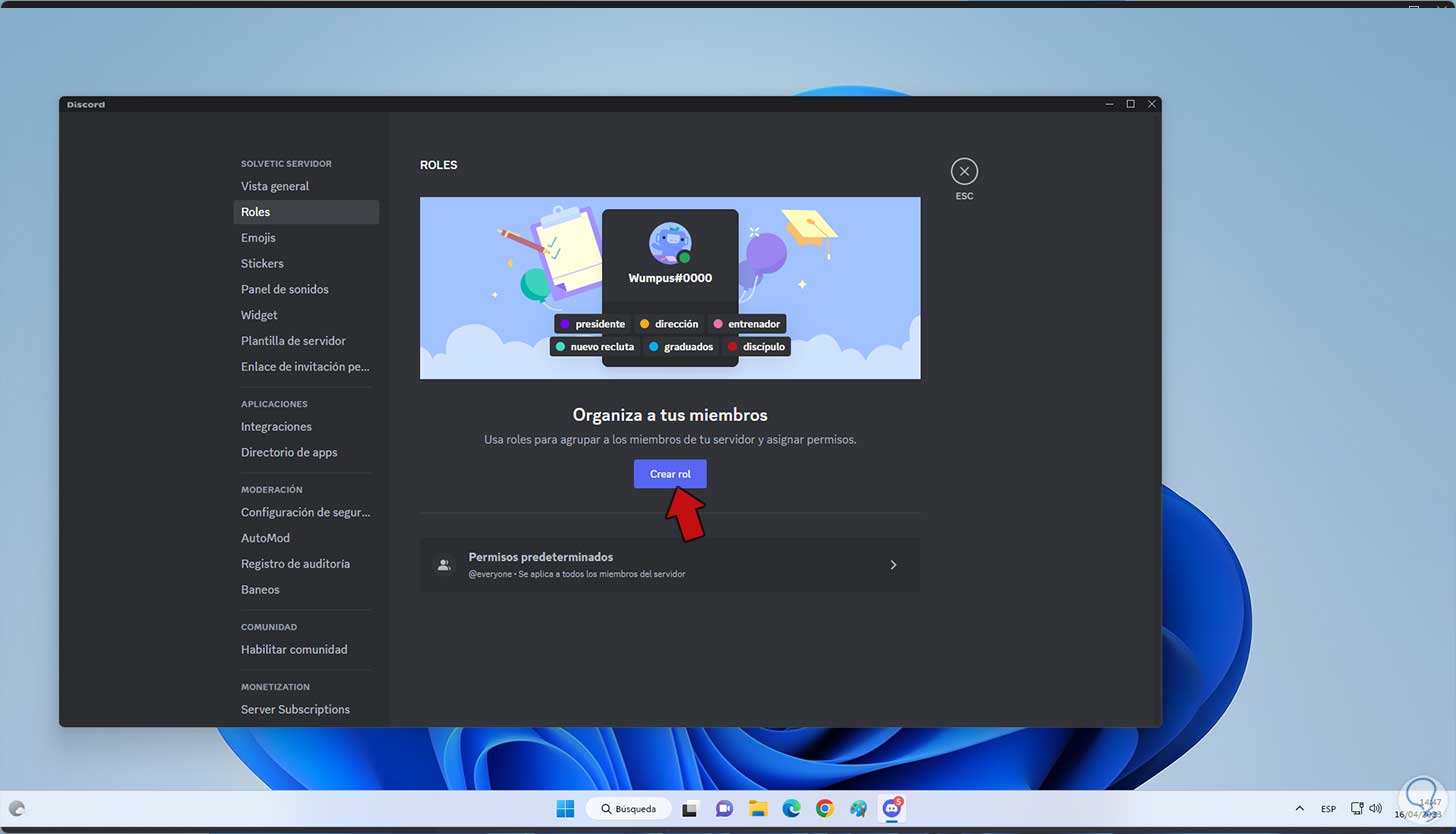This screenshot has height=834, width=1456.
Task: Click the Crear rol button
Action: (x=670, y=474)
